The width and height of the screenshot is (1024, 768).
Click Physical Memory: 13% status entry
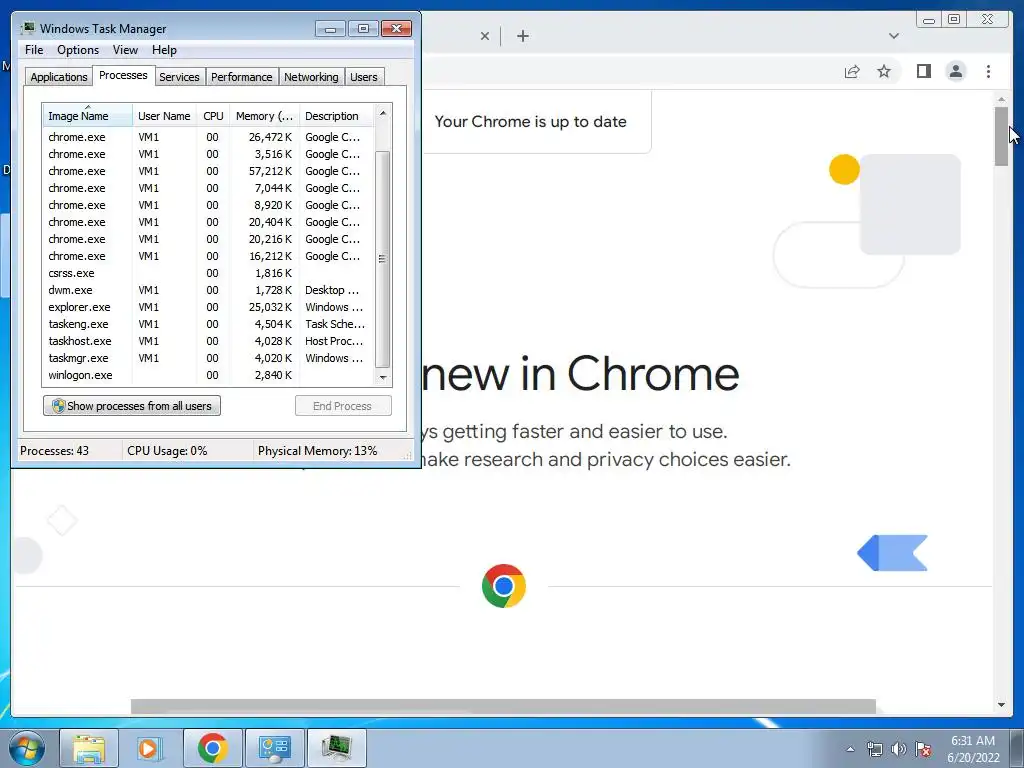317,451
